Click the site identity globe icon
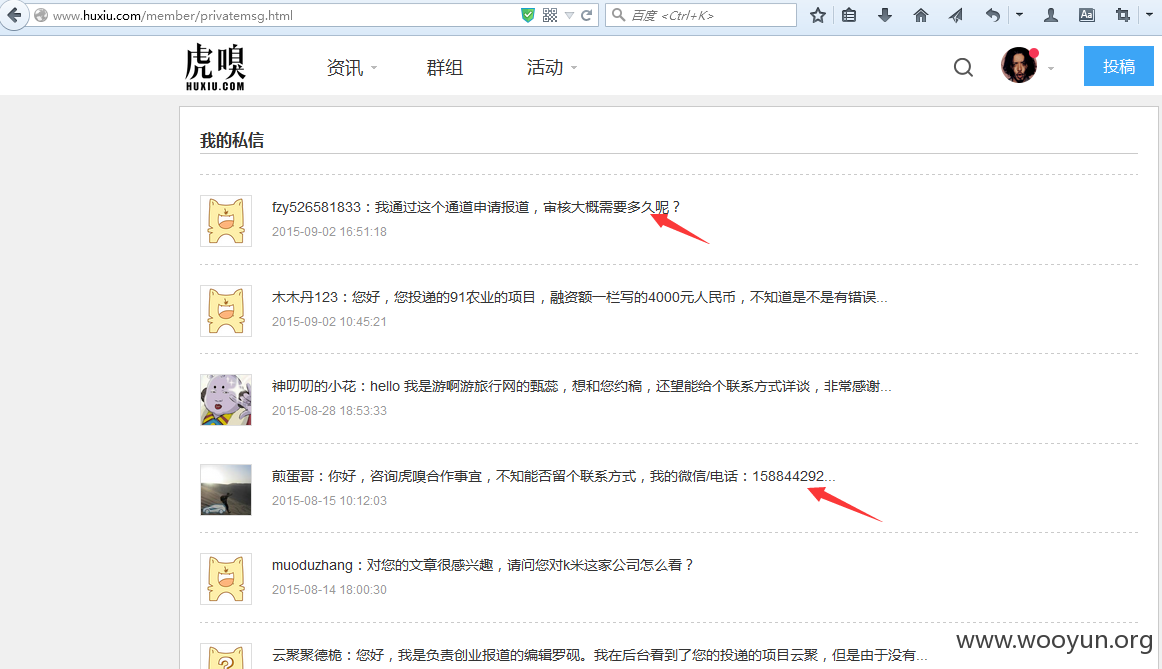 (41, 15)
